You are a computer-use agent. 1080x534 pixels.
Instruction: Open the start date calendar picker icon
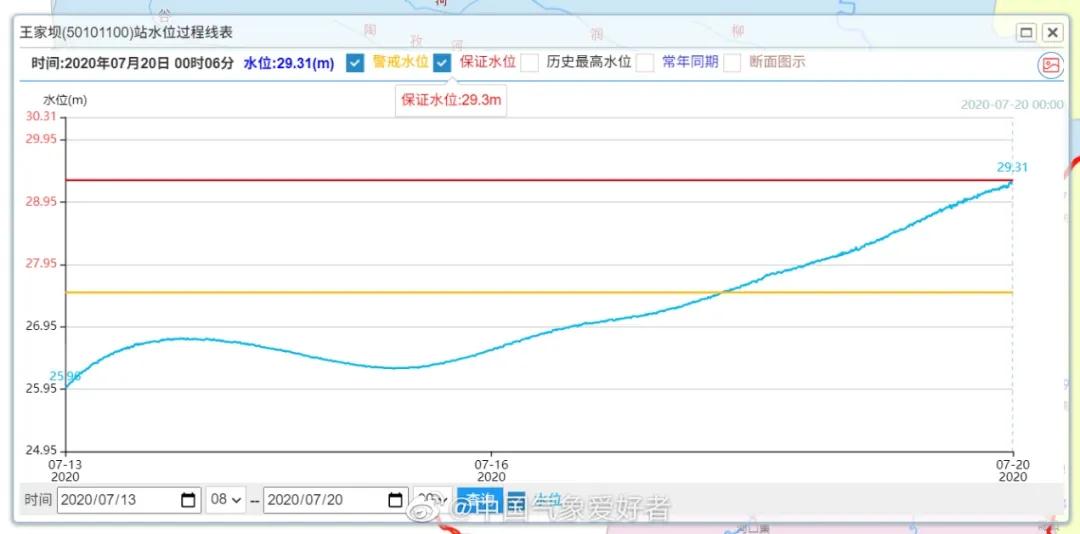coord(188,500)
